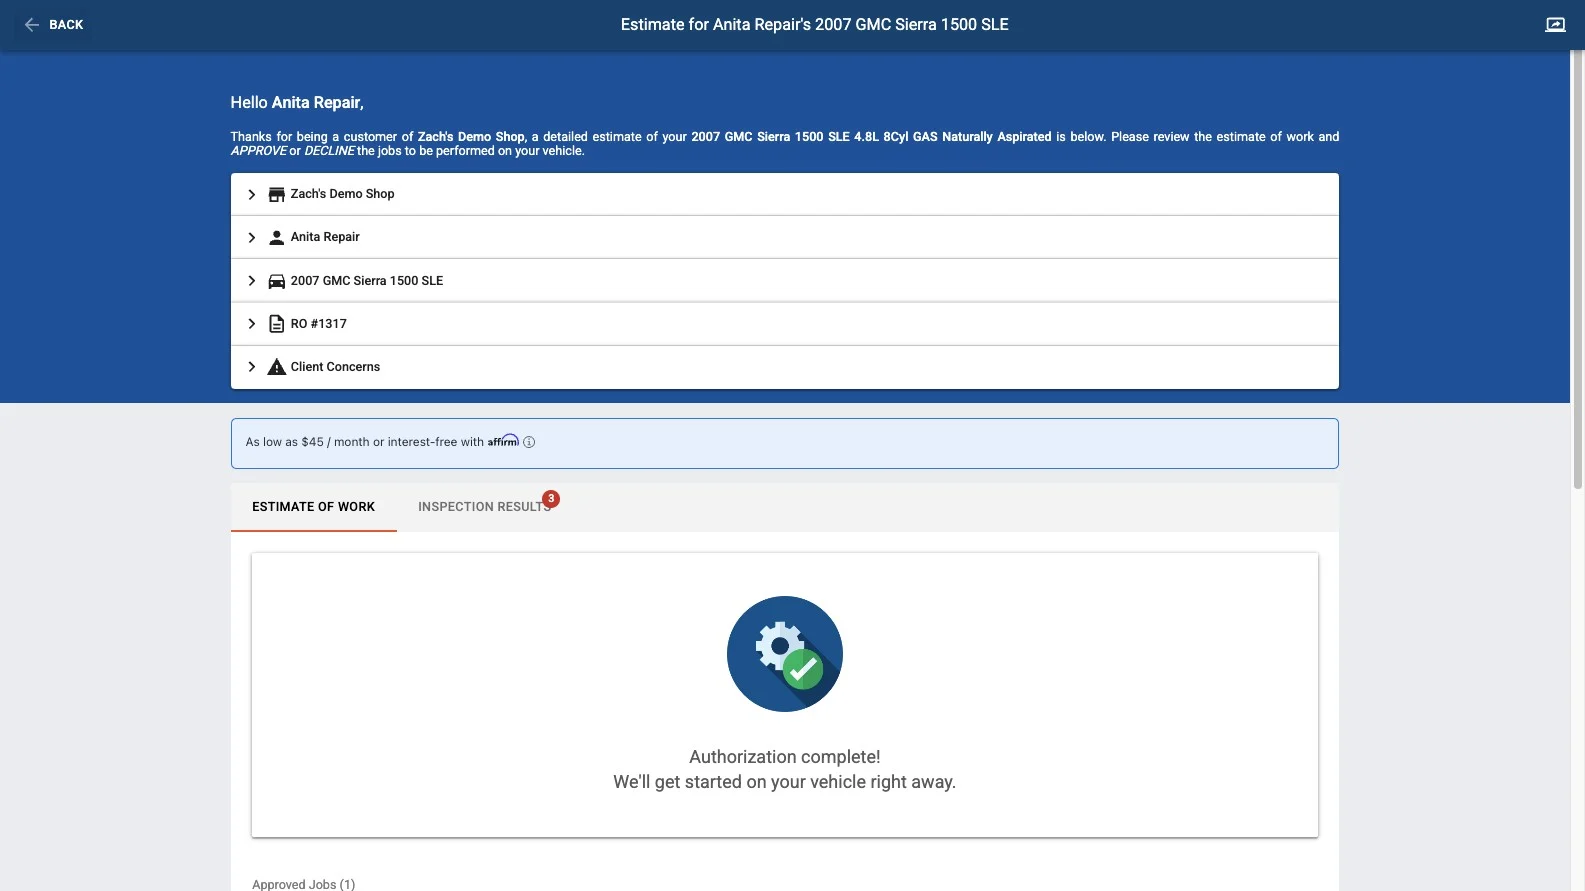Click the back arrow icon

point(32,25)
